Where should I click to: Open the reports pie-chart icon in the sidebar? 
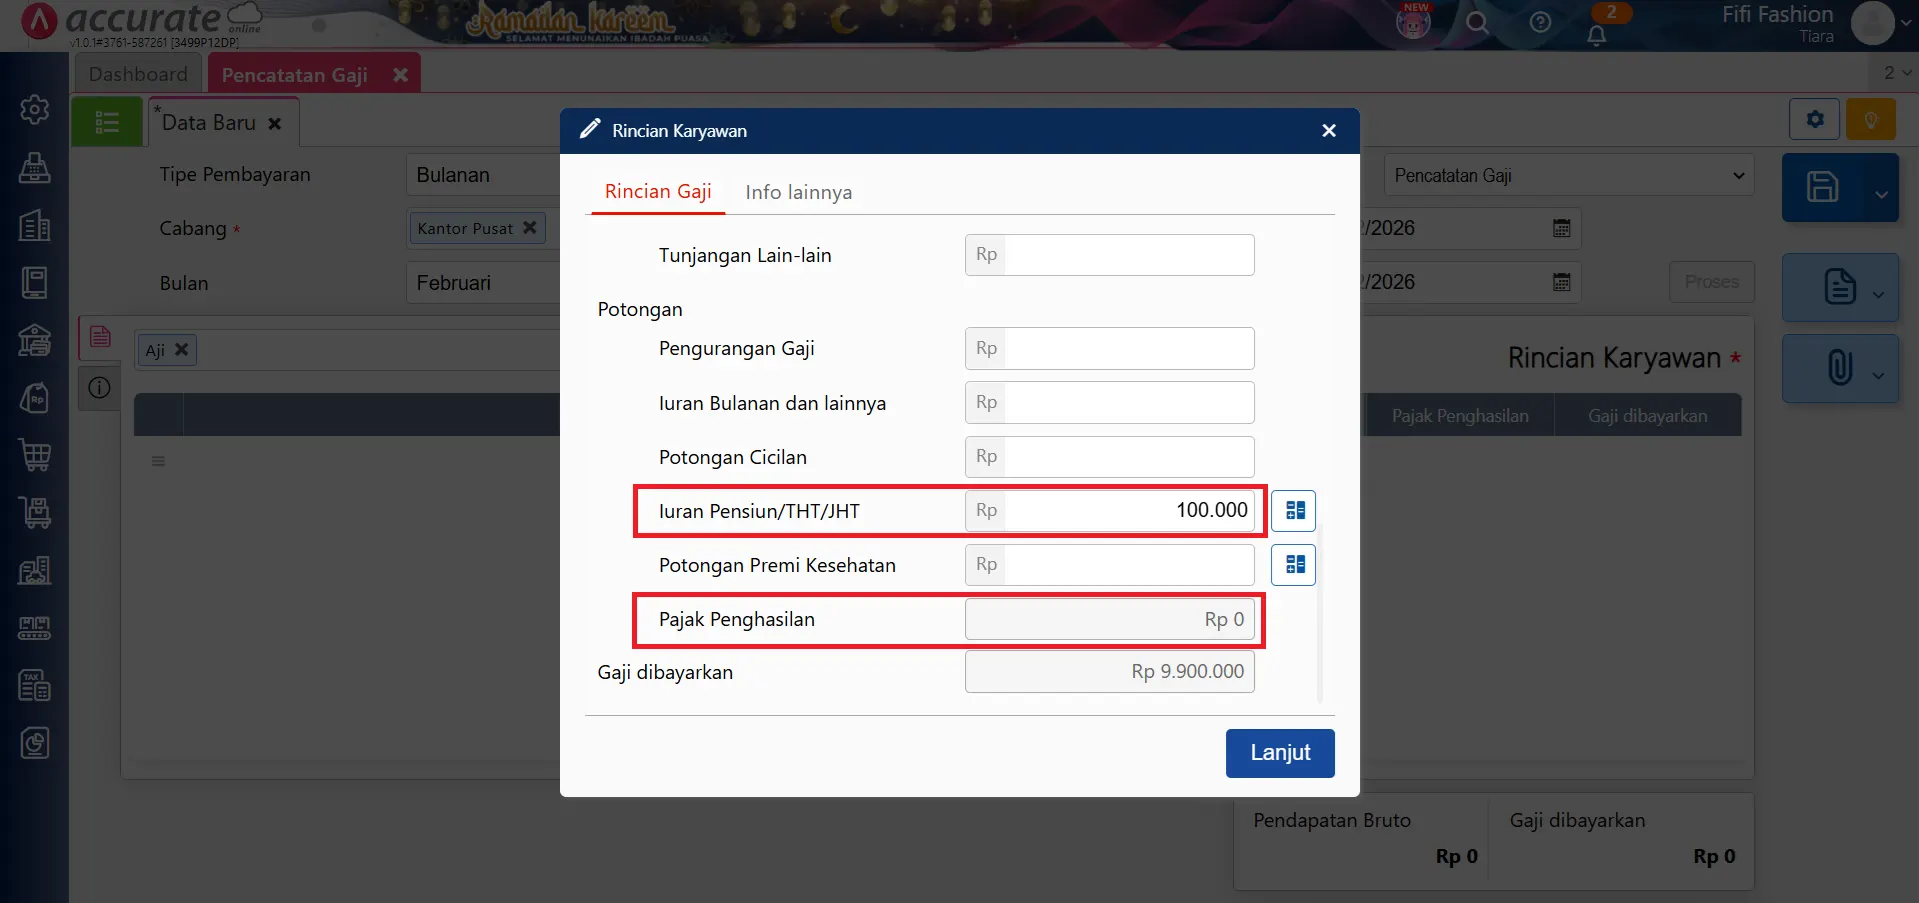click(x=34, y=742)
